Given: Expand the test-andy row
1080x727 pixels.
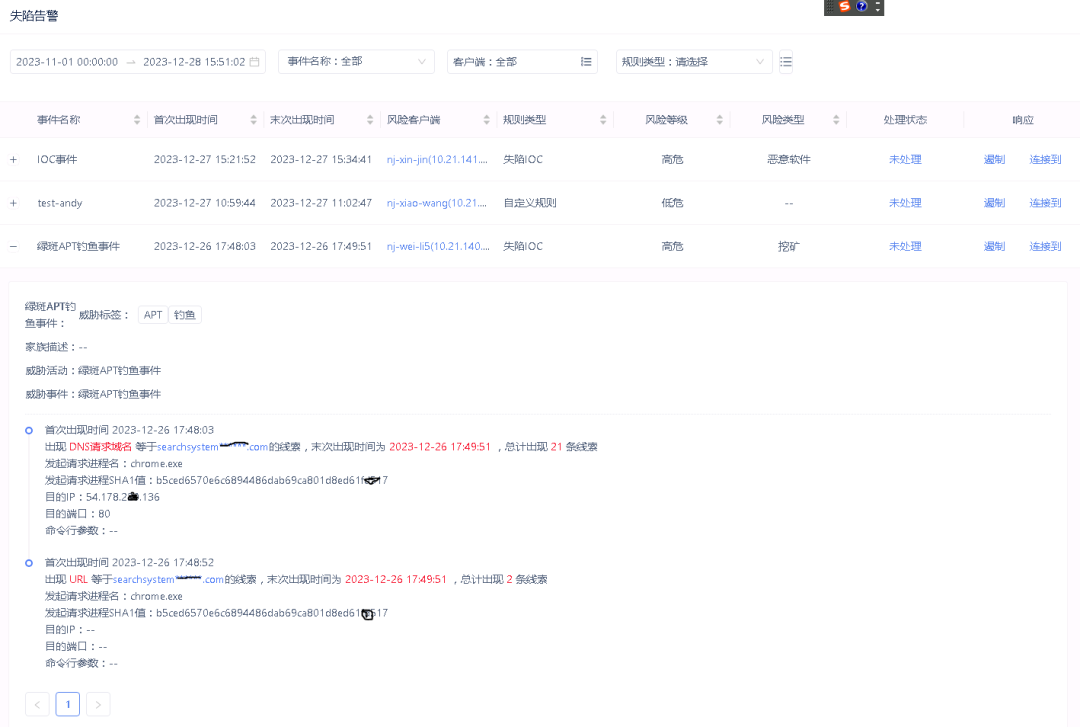Looking at the screenshot, I should click(x=13, y=202).
